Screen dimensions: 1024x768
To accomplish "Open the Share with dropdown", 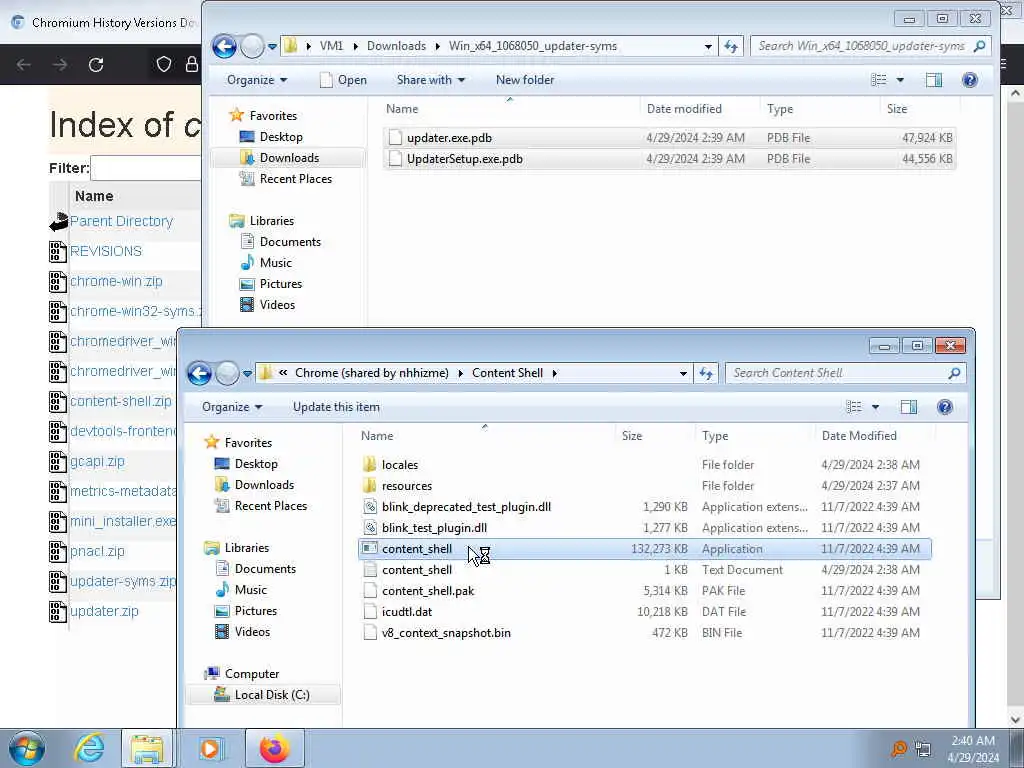I will click(x=430, y=80).
